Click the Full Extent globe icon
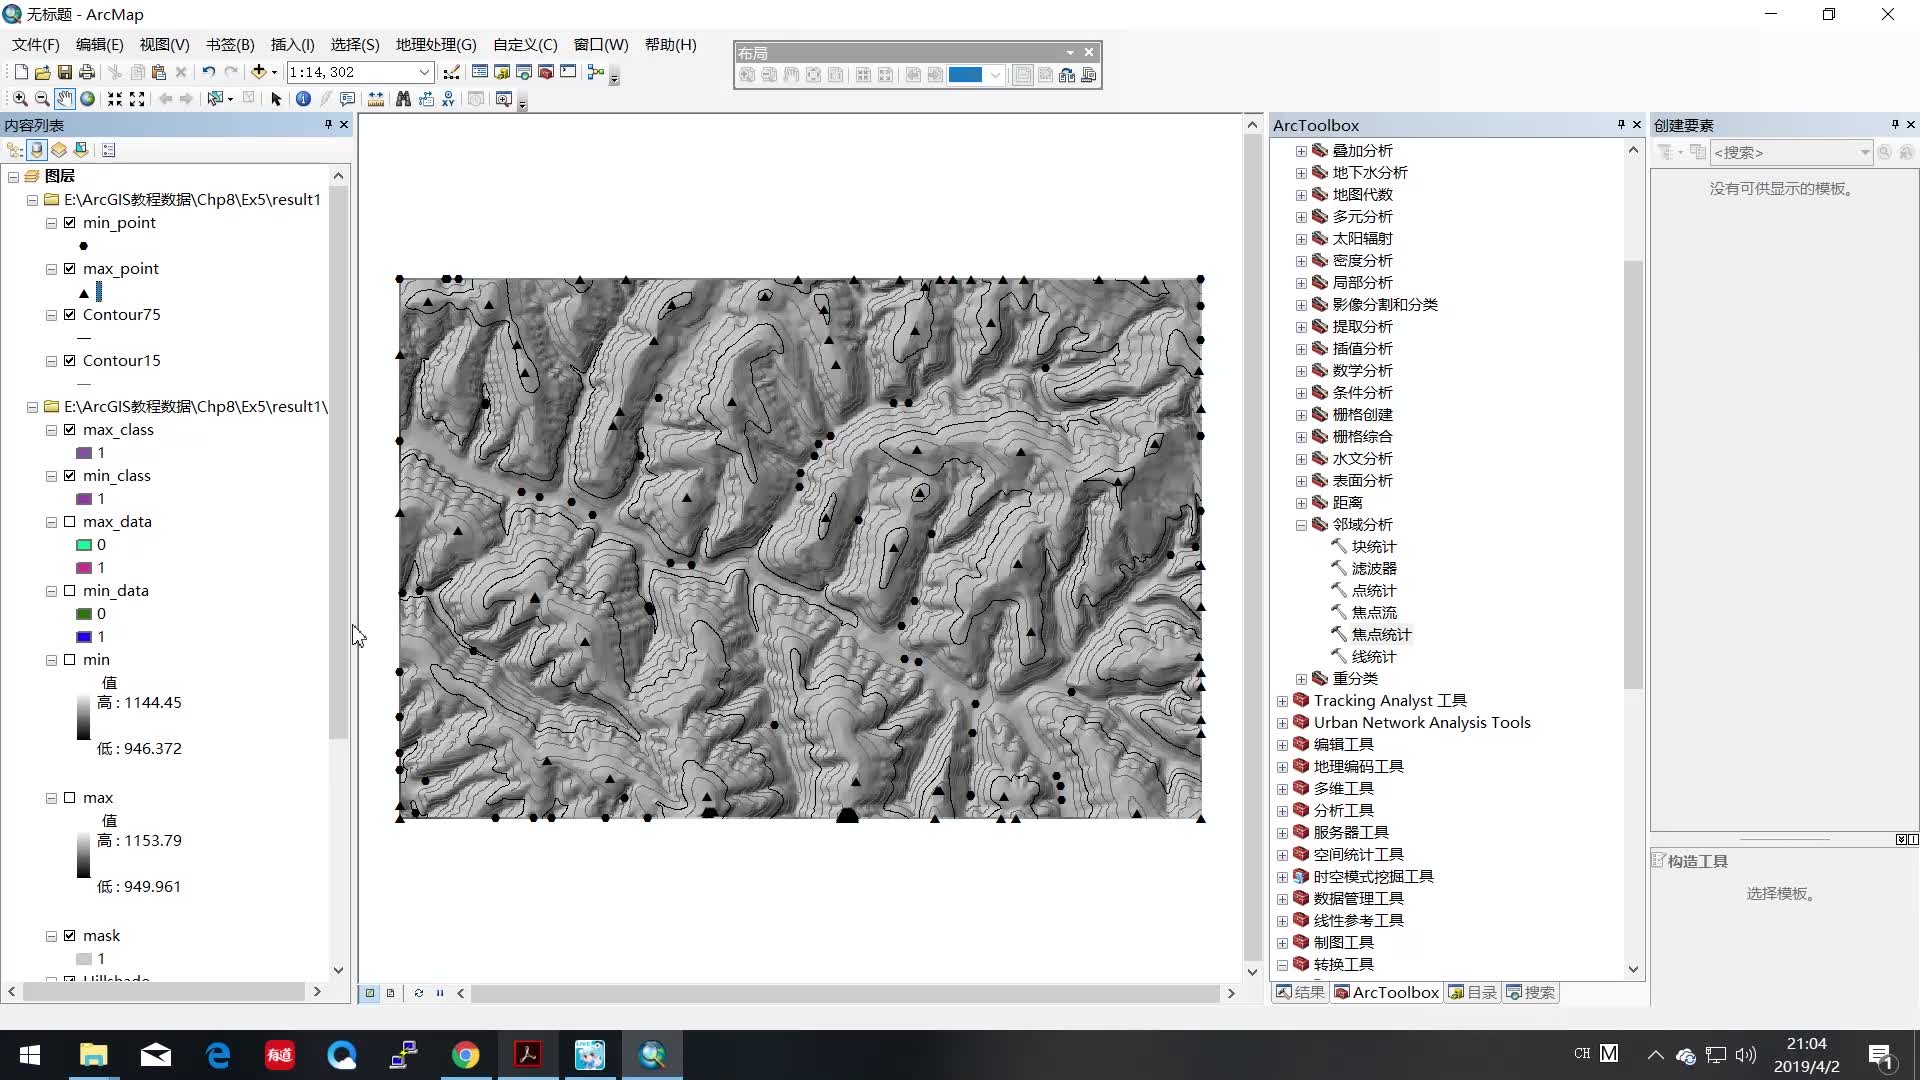Image resolution: width=1920 pixels, height=1080 pixels. click(x=87, y=99)
